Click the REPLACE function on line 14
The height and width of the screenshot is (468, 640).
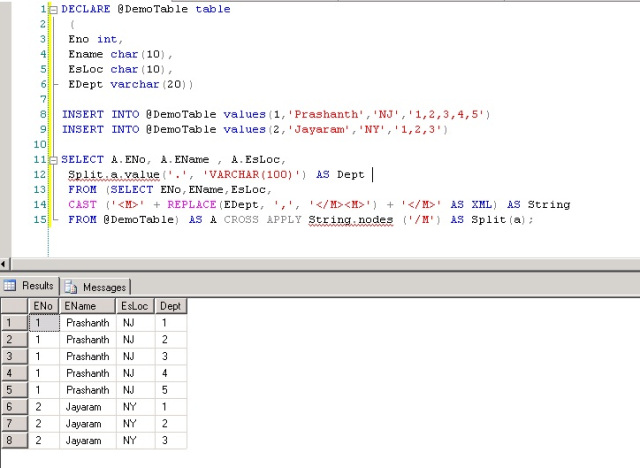tap(191, 204)
